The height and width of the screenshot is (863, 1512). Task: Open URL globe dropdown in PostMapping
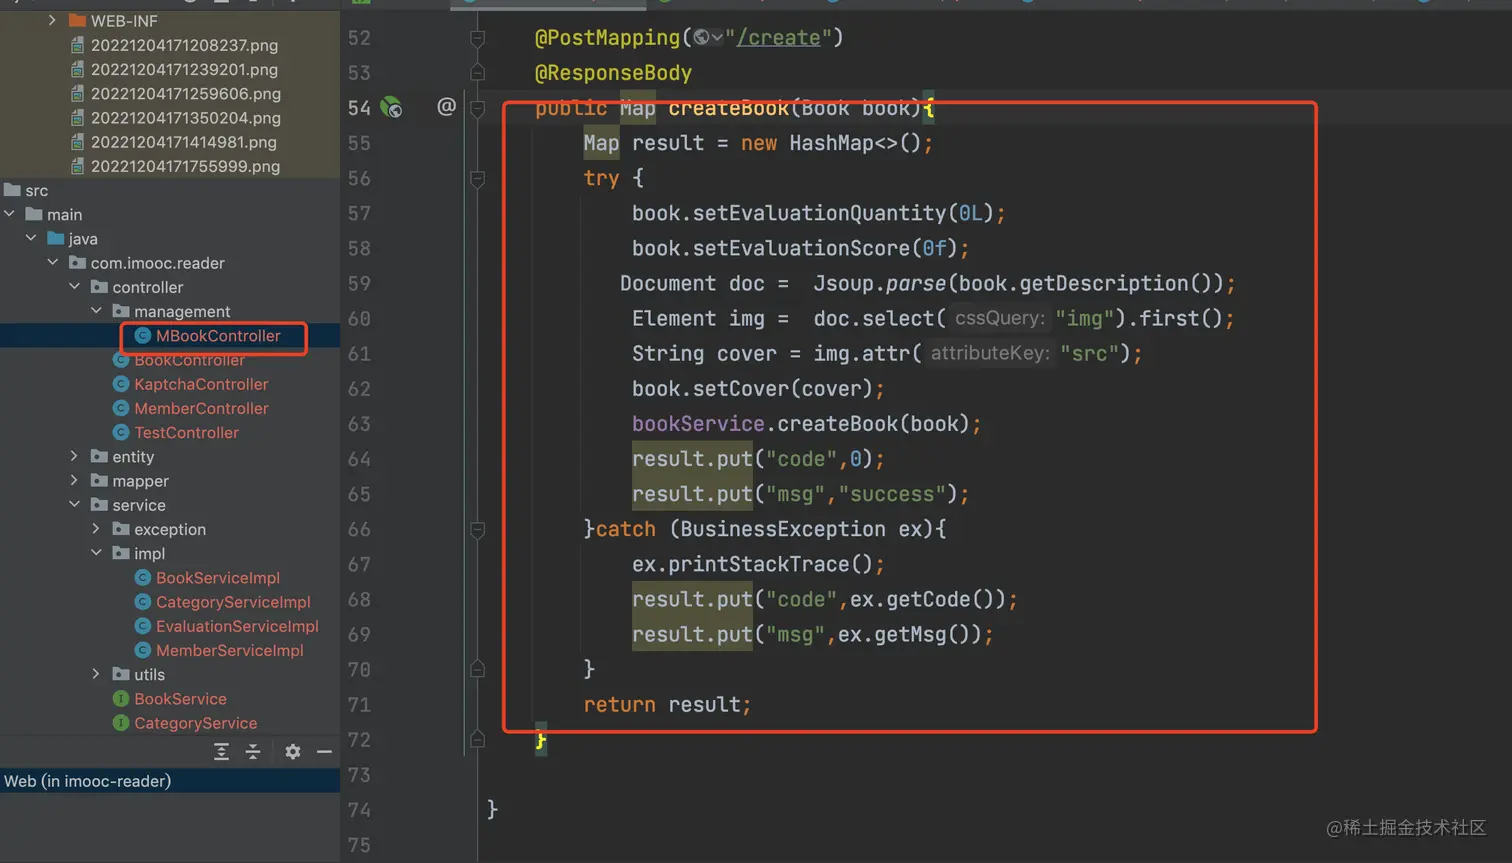coord(708,38)
